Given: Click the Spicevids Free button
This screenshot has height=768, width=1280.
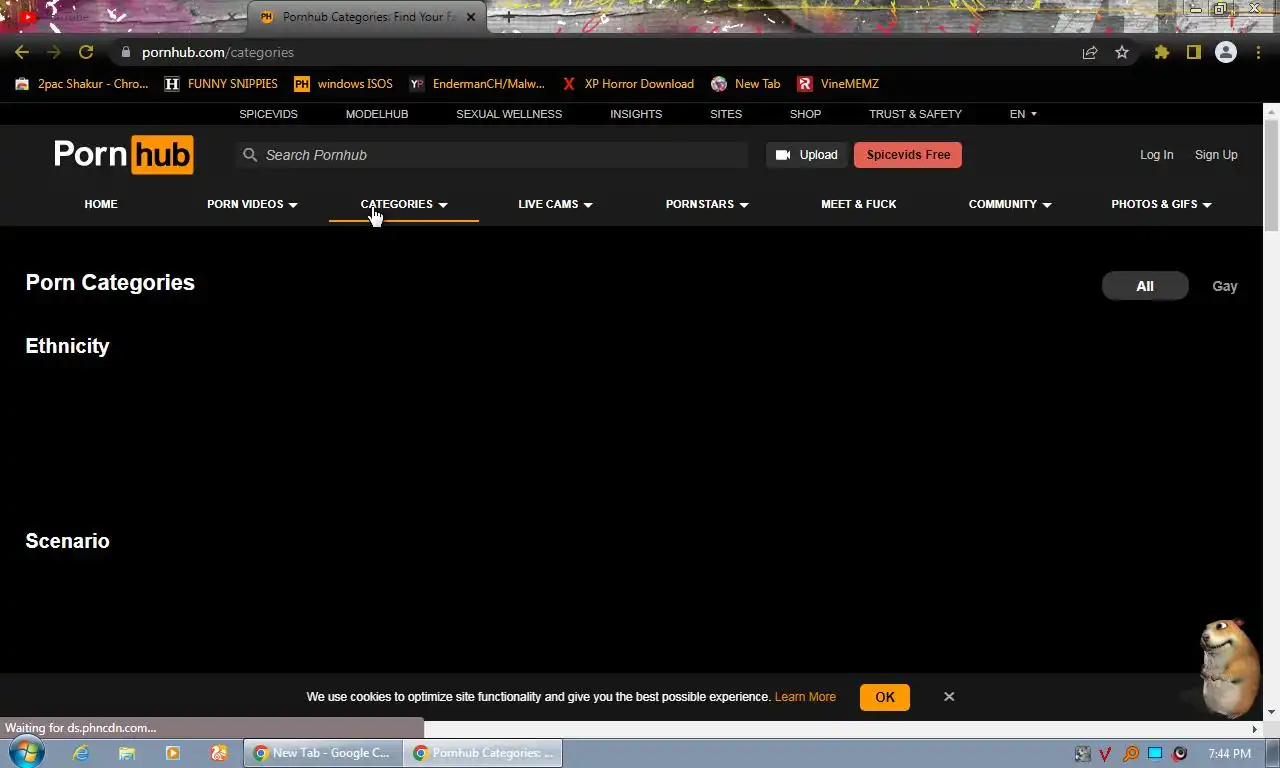Looking at the screenshot, I should point(908,155).
